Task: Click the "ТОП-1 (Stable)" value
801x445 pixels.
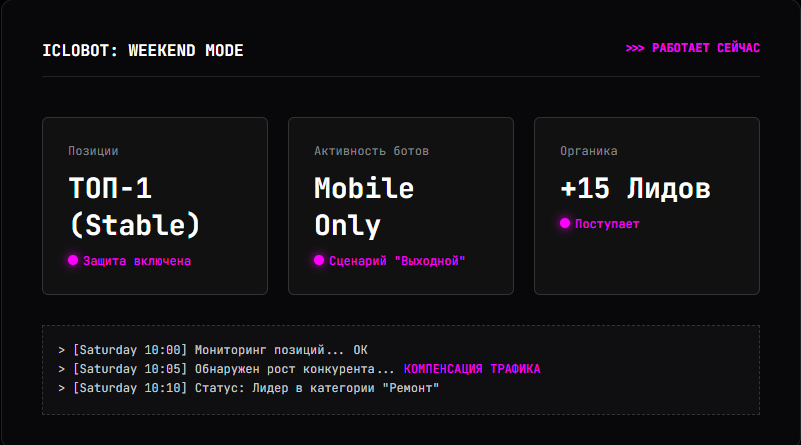Action: click(134, 206)
